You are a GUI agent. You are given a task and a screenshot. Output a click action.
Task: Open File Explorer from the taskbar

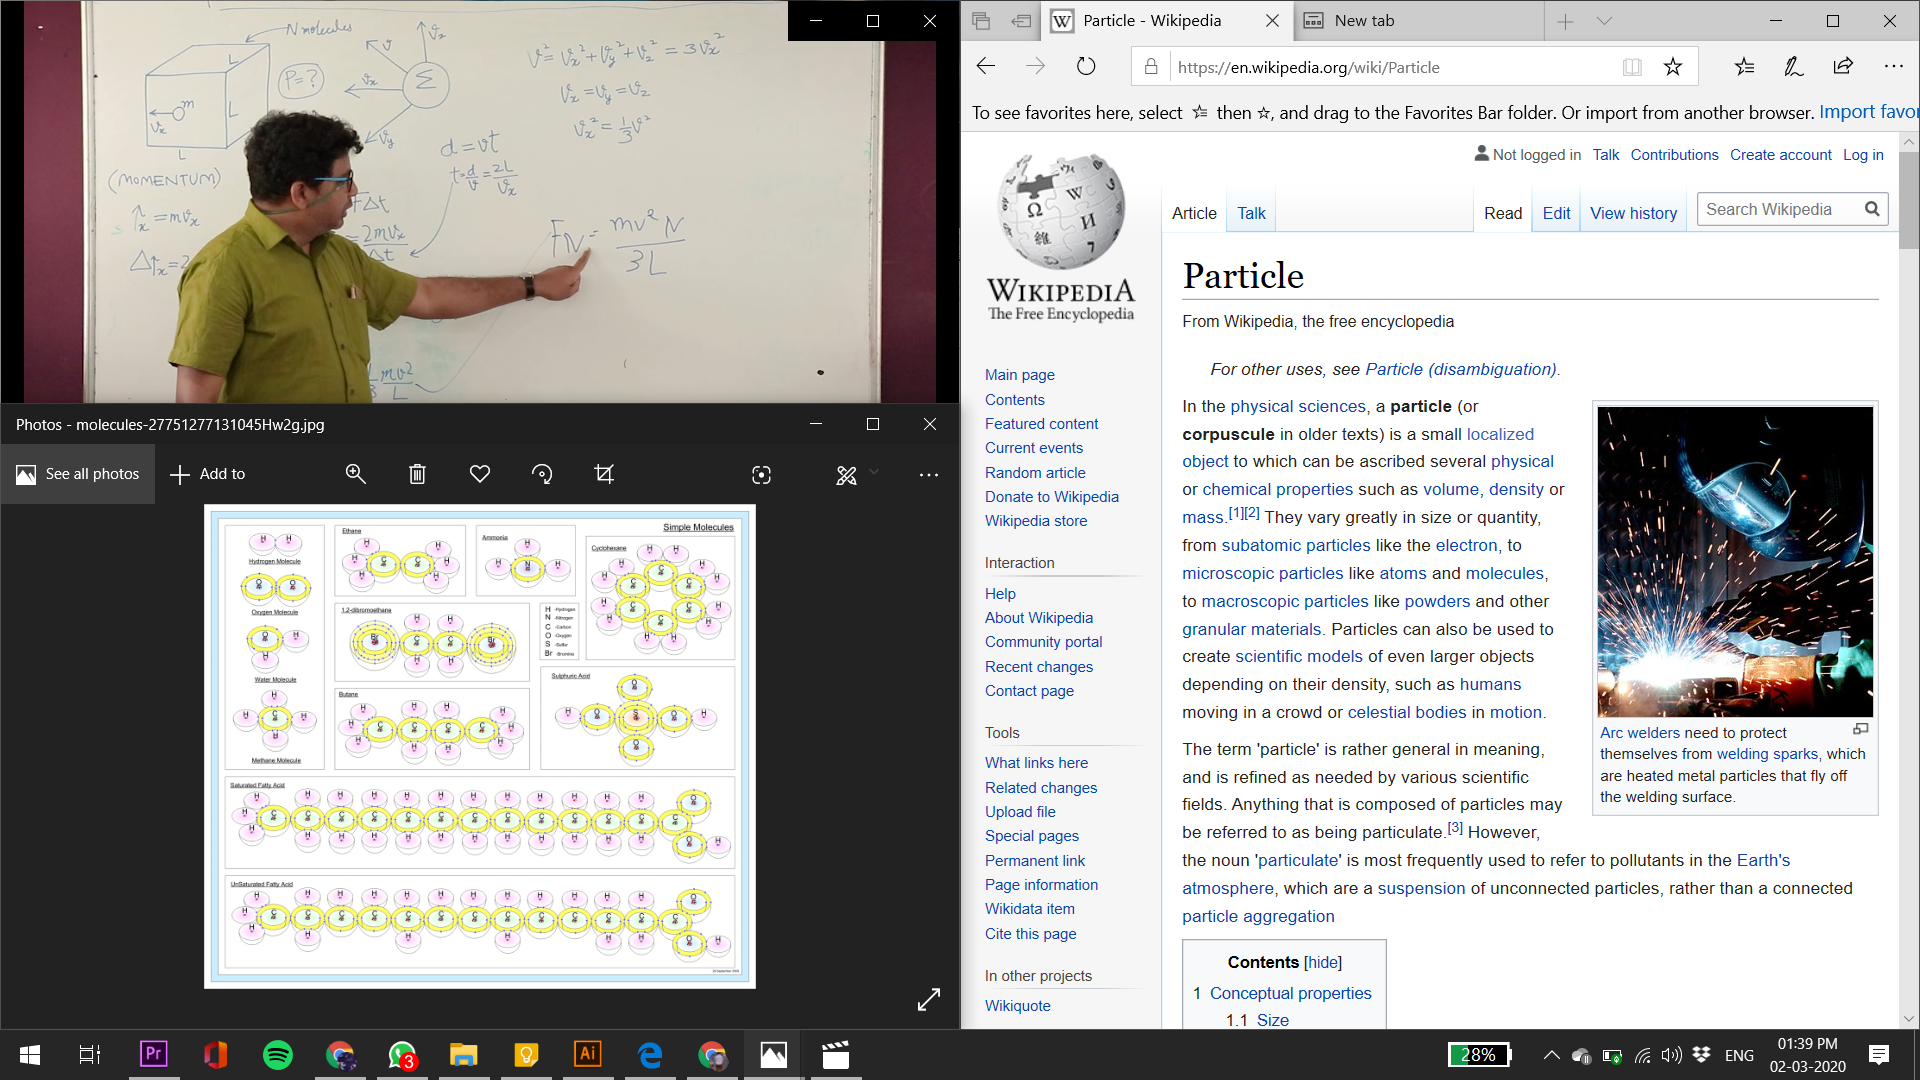click(463, 1054)
